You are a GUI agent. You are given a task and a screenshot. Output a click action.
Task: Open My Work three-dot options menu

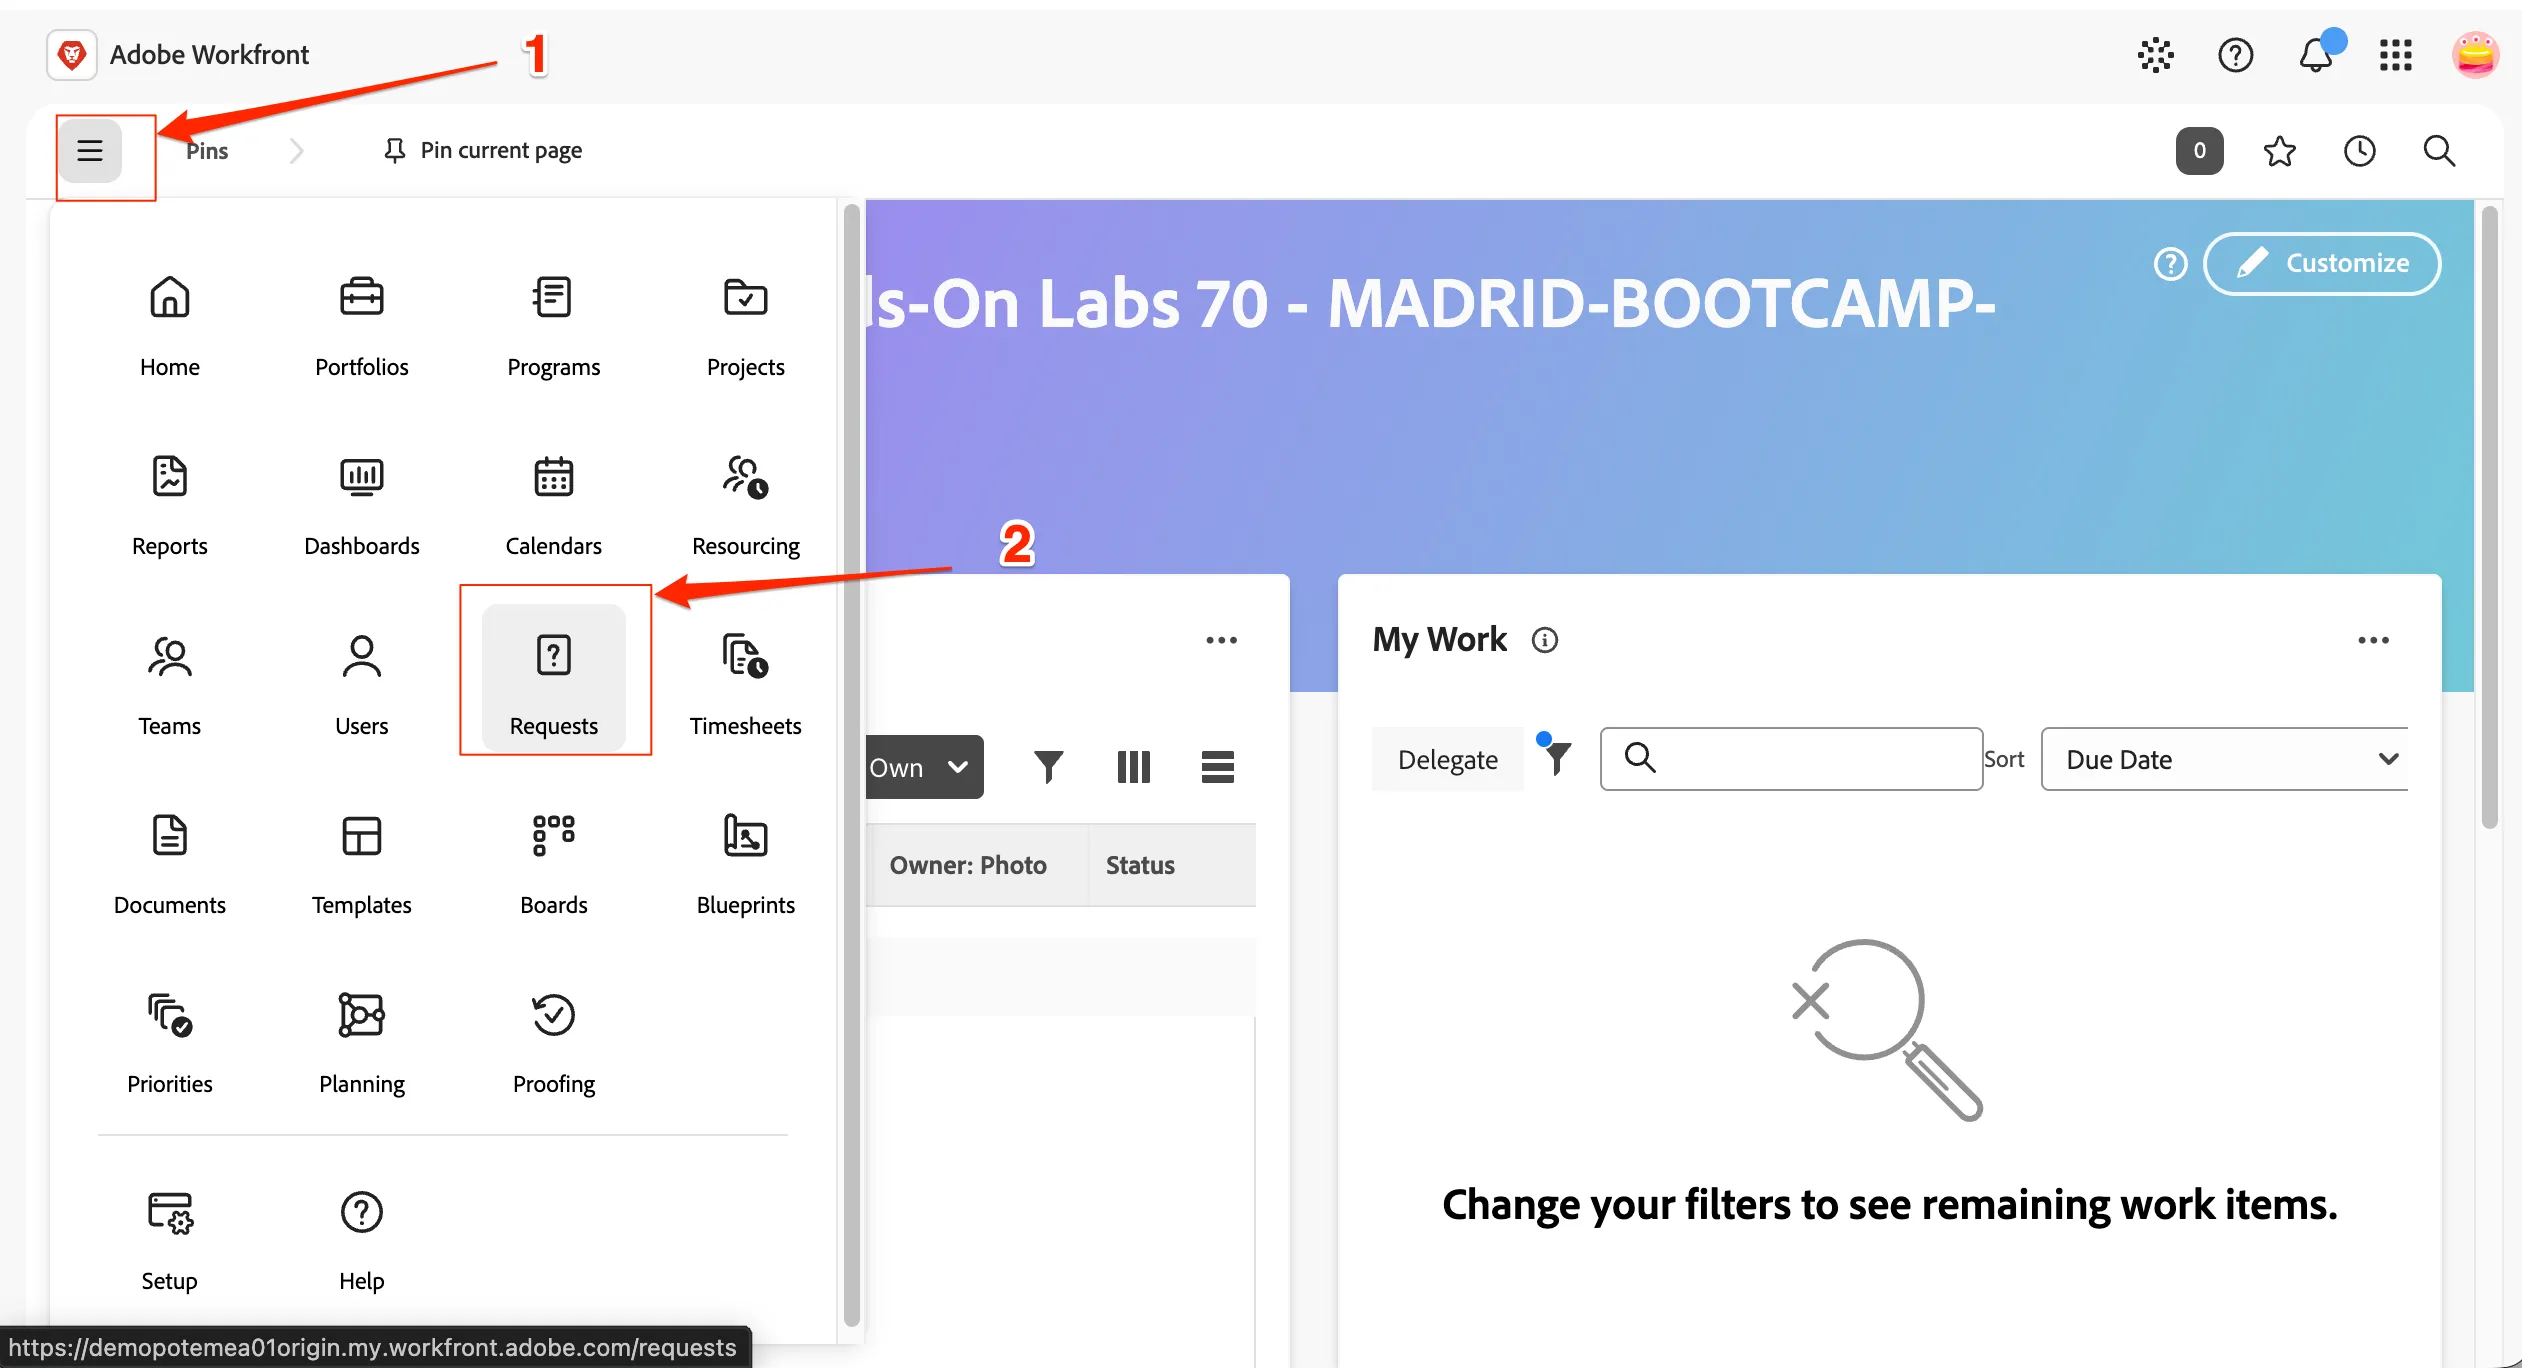[x=2373, y=640]
